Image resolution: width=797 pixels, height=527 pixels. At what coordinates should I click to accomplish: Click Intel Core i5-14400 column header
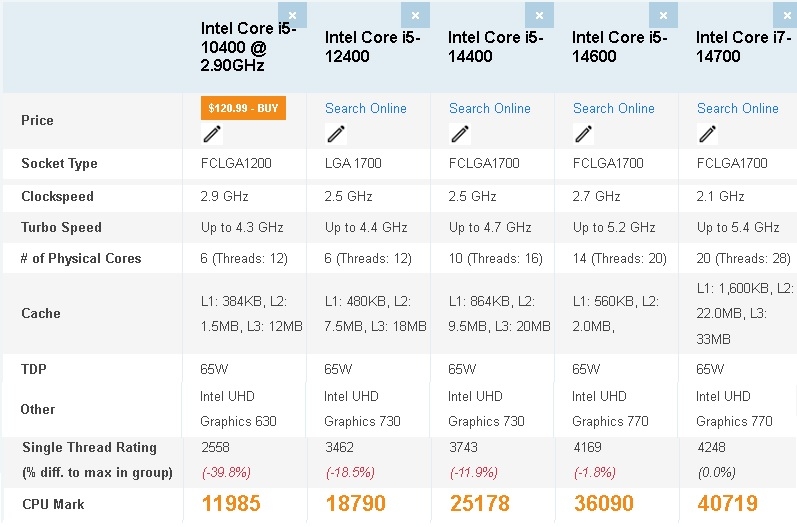pos(496,46)
